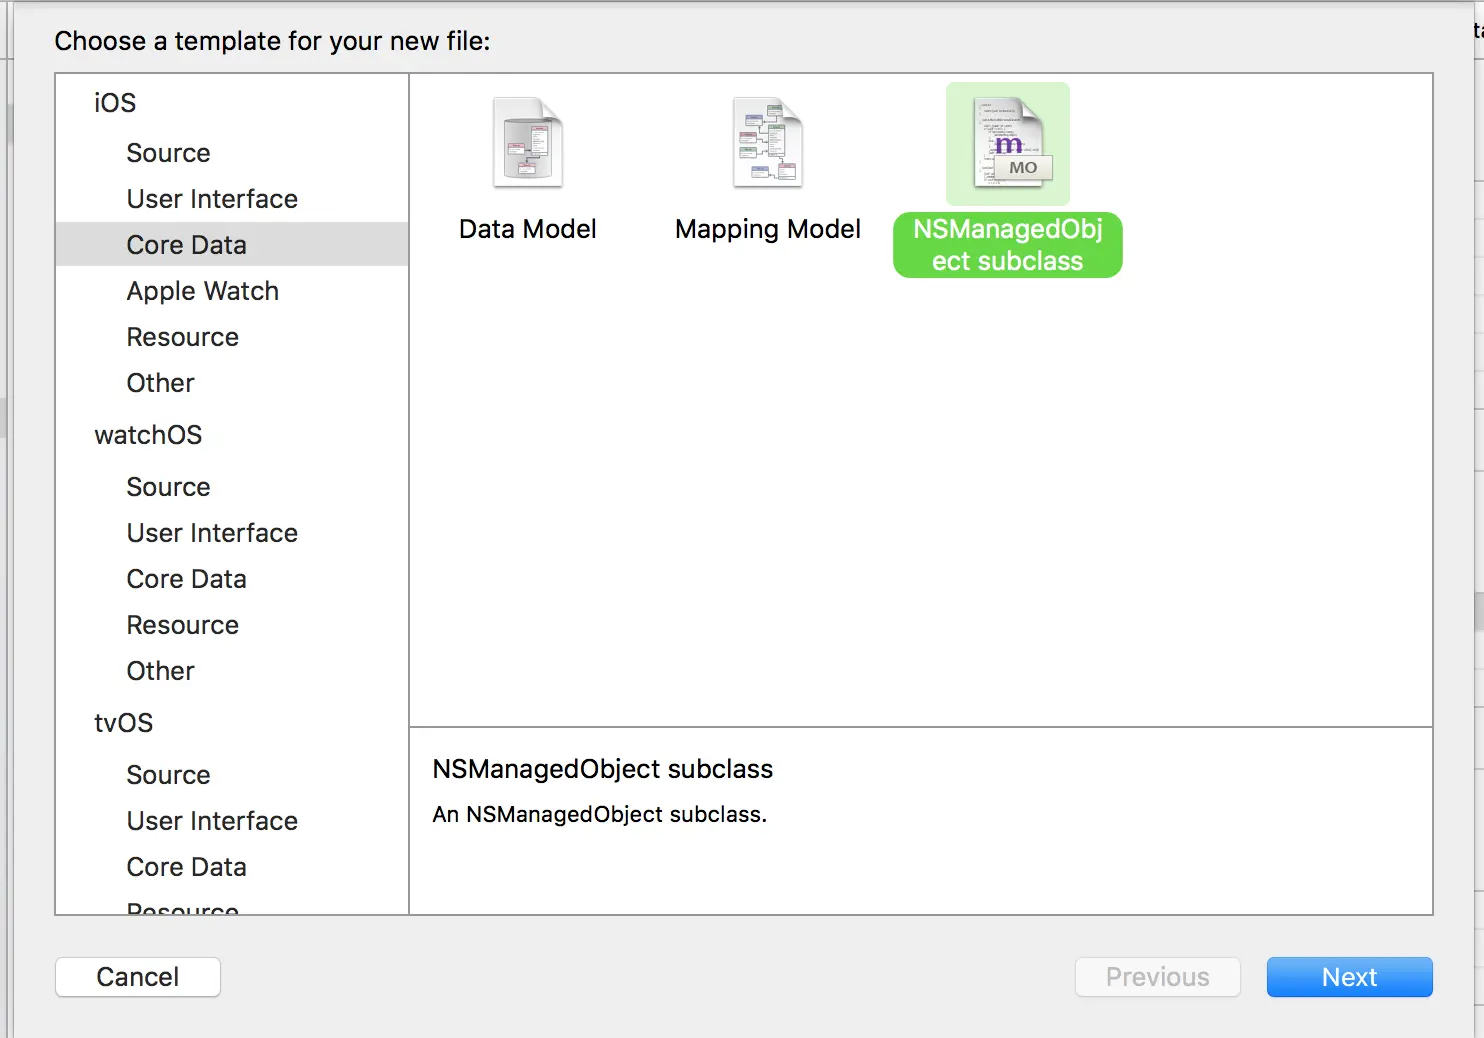Click Next to continue
Viewport: 1484px width, 1038px height.
pos(1350,977)
